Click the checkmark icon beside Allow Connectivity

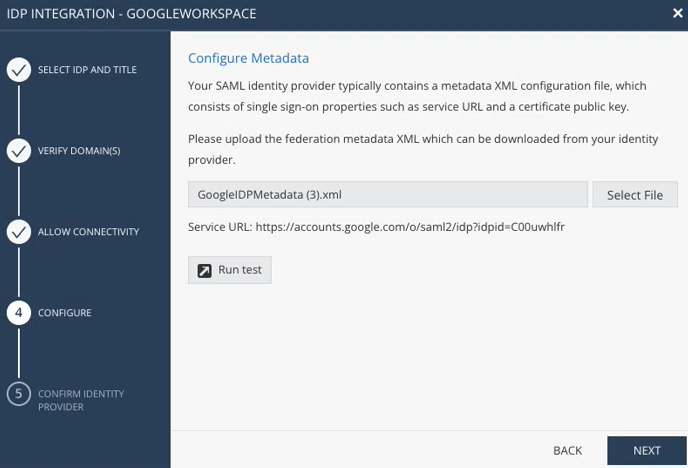[x=18, y=232]
